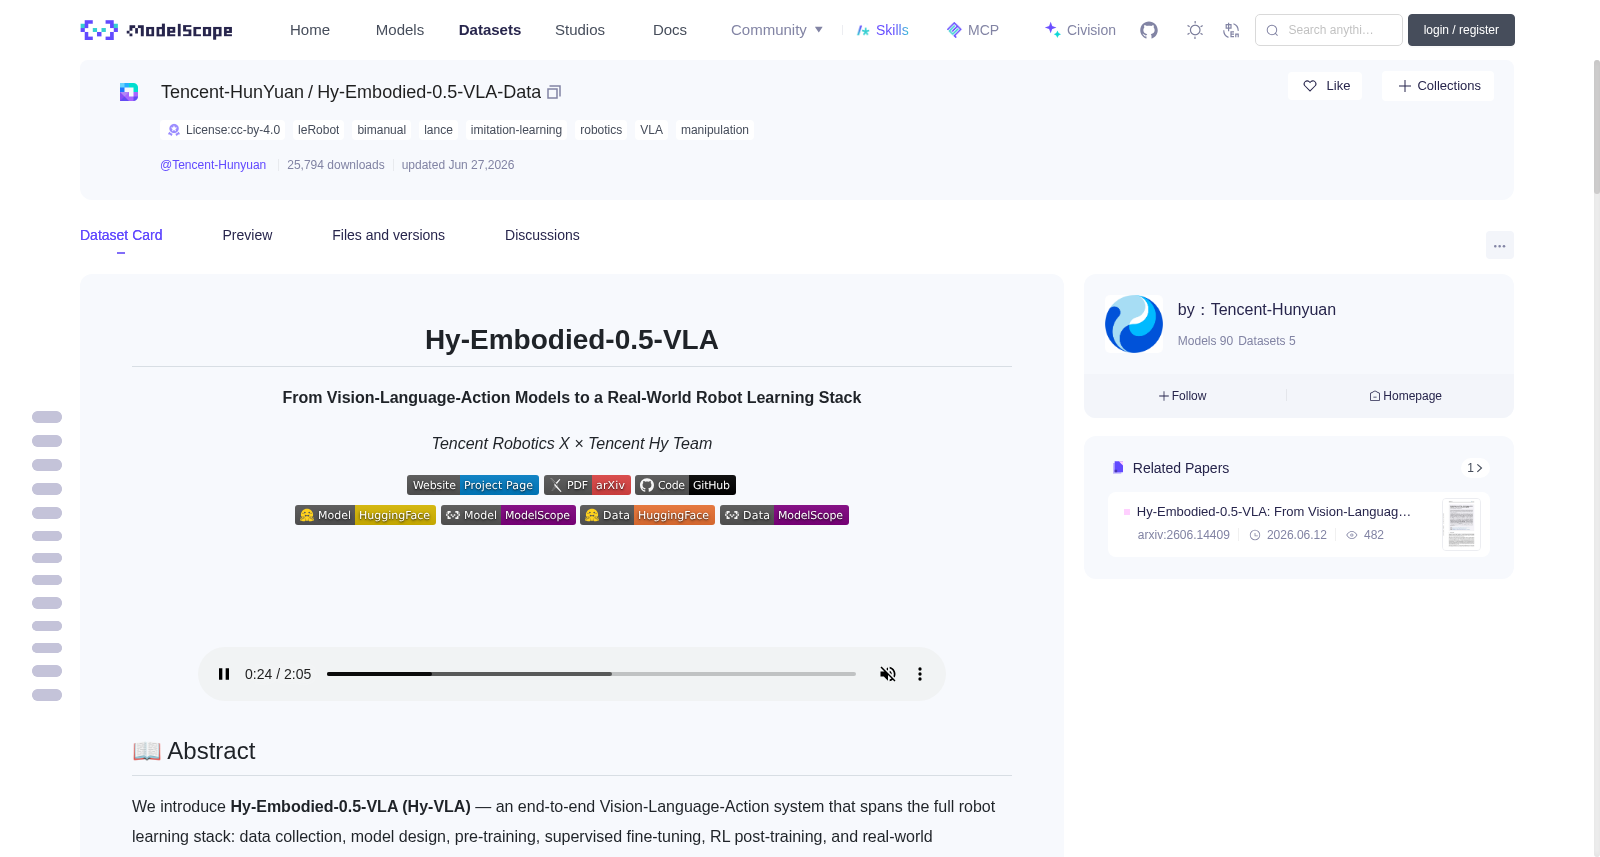Open the three-dots more options button
The image size is (1600, 857).
(1499, 245)
